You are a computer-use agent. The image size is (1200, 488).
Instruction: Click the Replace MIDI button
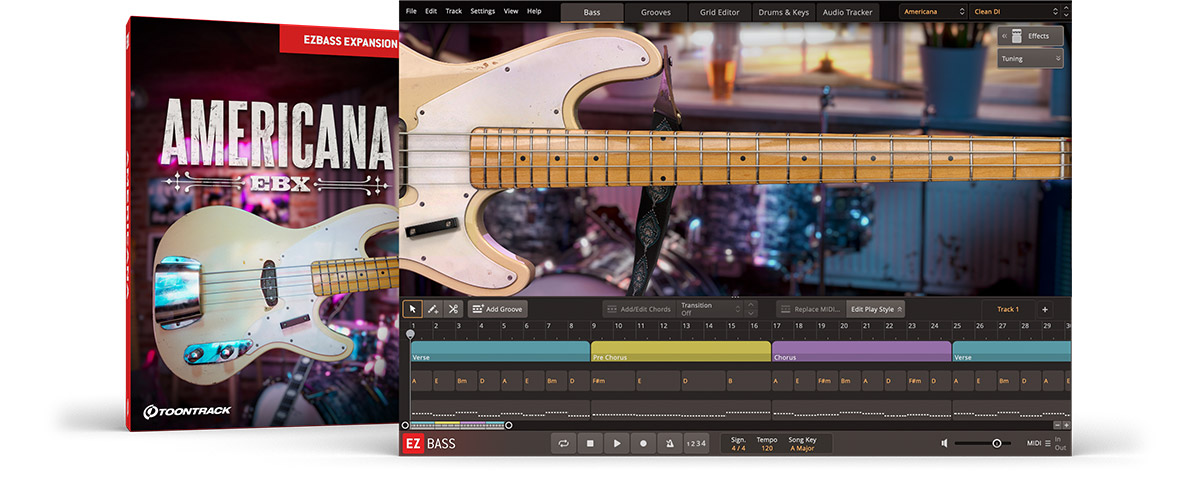(810, 309)
